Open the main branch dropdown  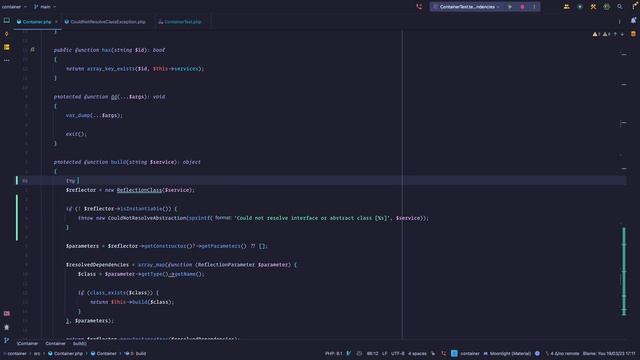[45, 7]
